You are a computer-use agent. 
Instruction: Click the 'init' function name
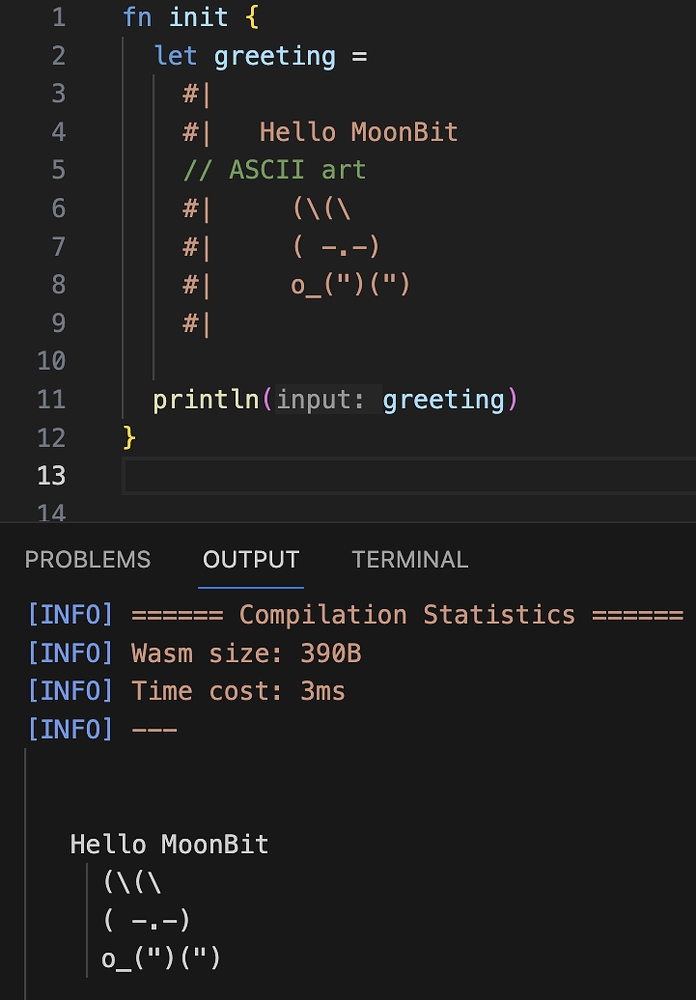click(x=198, y=17)
